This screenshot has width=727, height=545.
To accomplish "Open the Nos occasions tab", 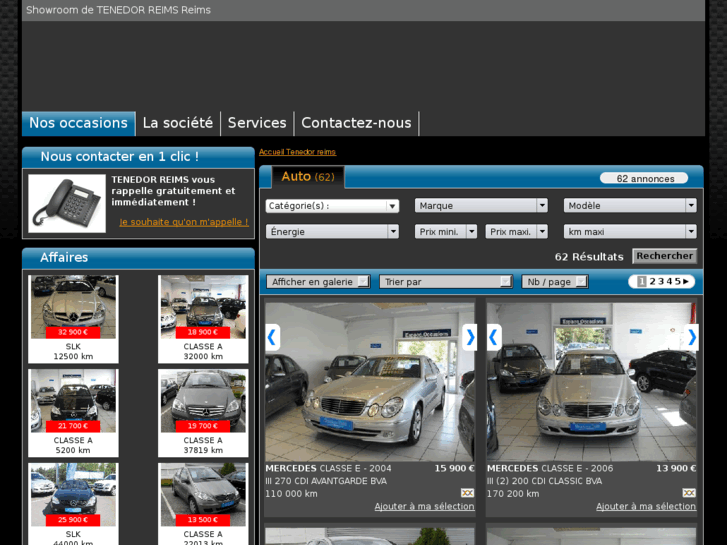I will tap(78, 123).
